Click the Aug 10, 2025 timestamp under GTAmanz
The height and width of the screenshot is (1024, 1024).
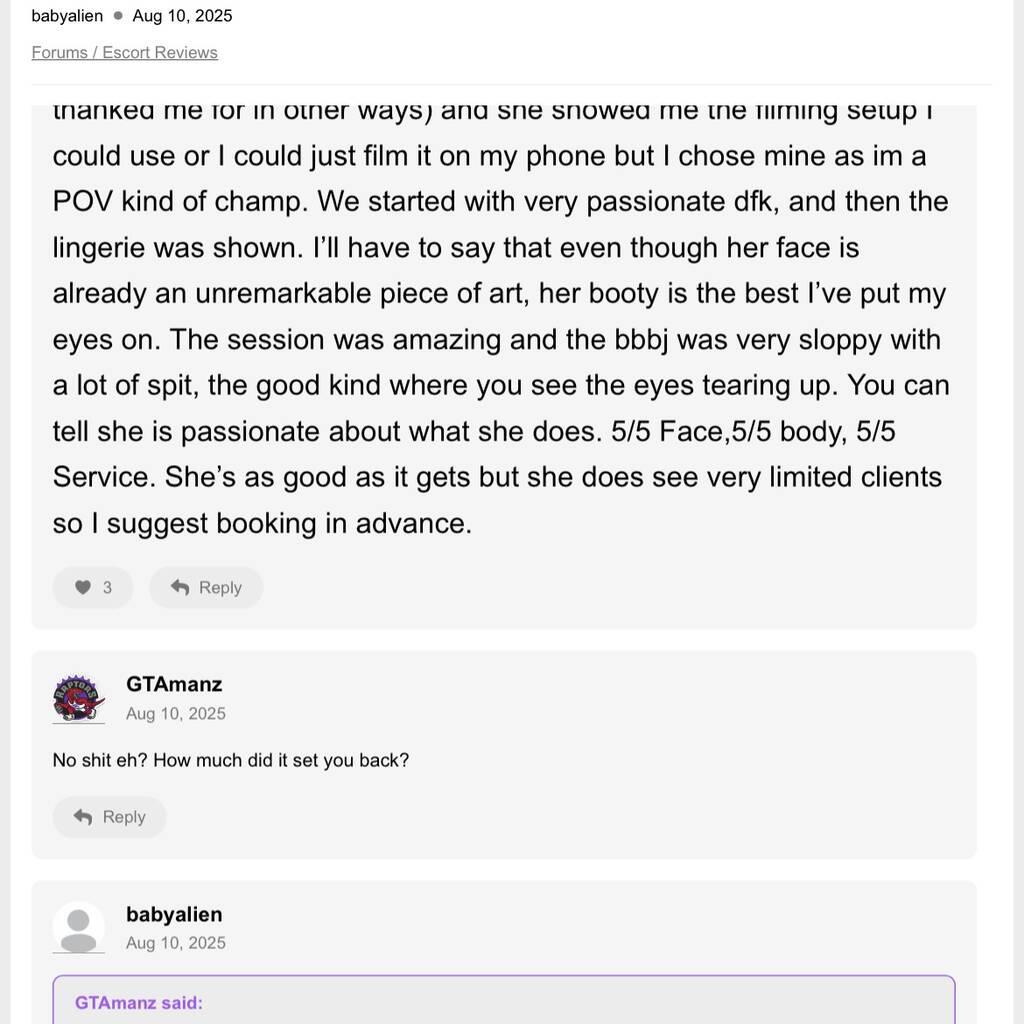[176, 714]
